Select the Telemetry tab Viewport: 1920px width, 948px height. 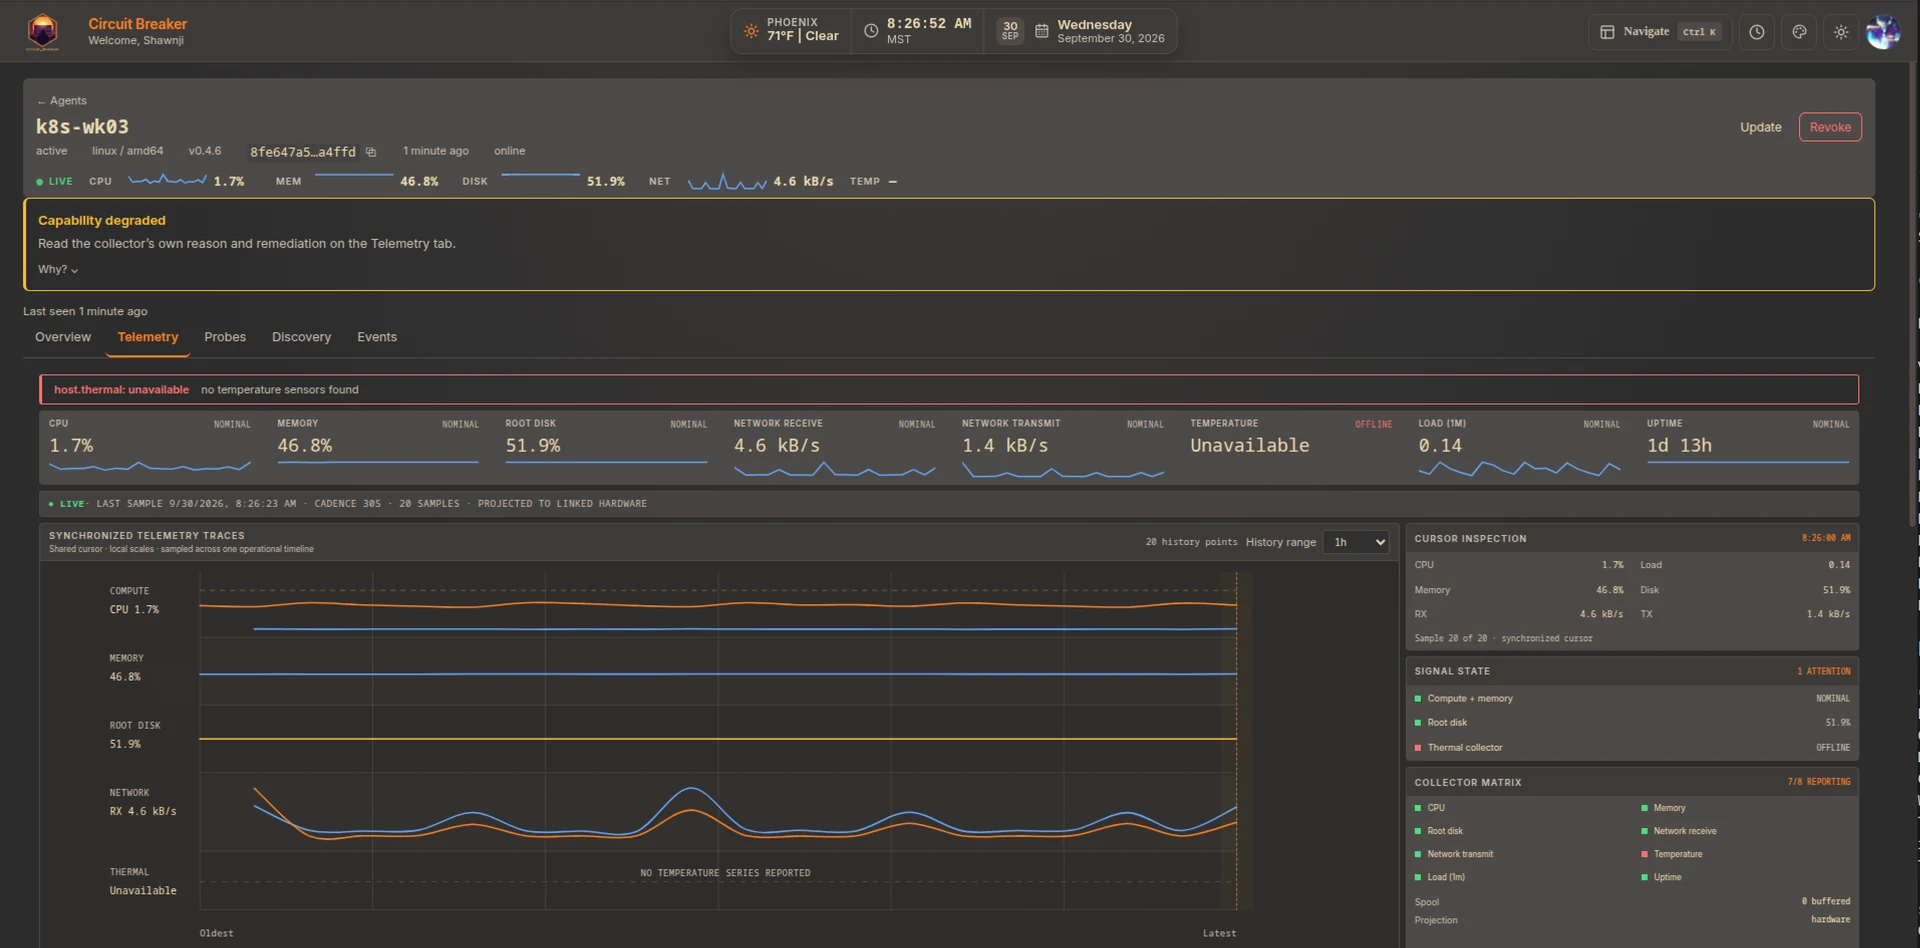coord(148,337)
